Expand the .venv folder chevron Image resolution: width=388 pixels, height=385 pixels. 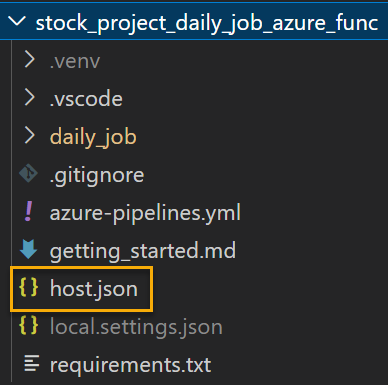(30, 60)
